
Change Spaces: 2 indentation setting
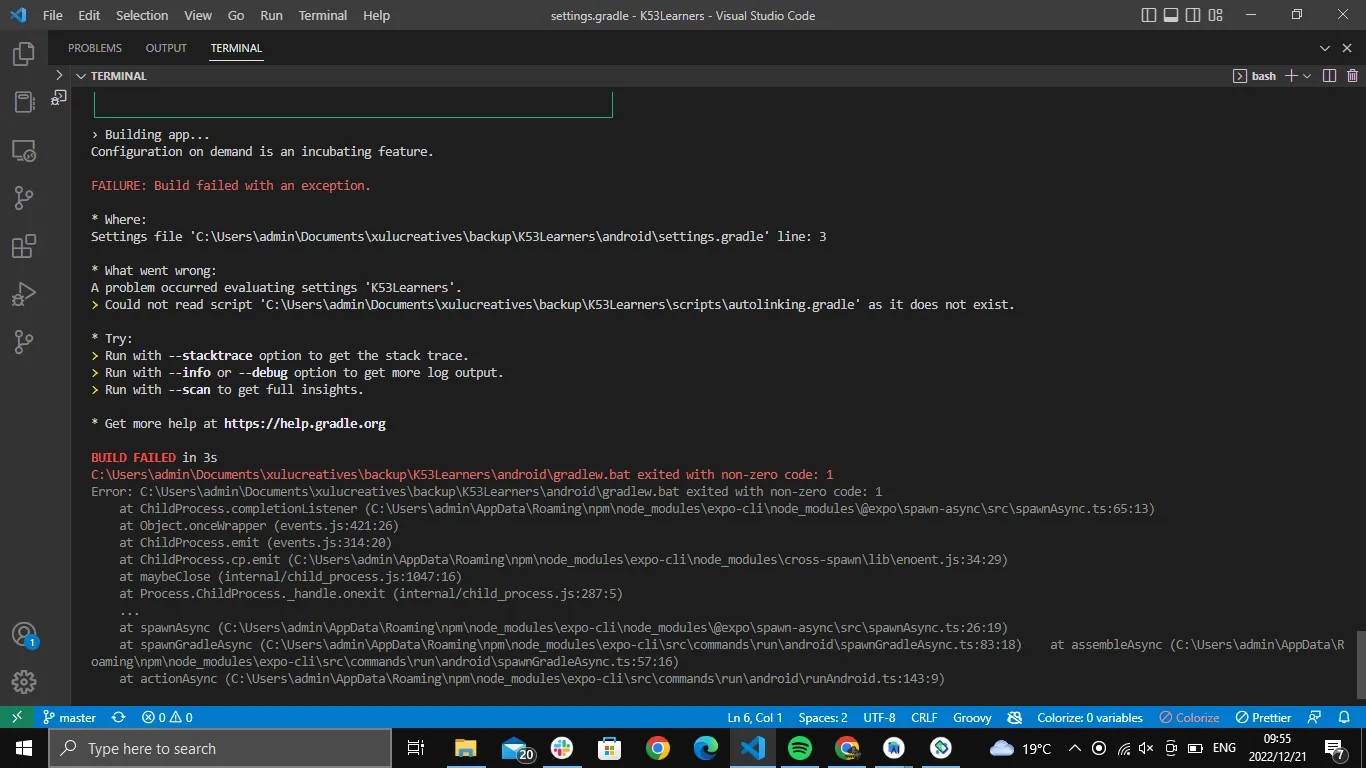[823, 717]
